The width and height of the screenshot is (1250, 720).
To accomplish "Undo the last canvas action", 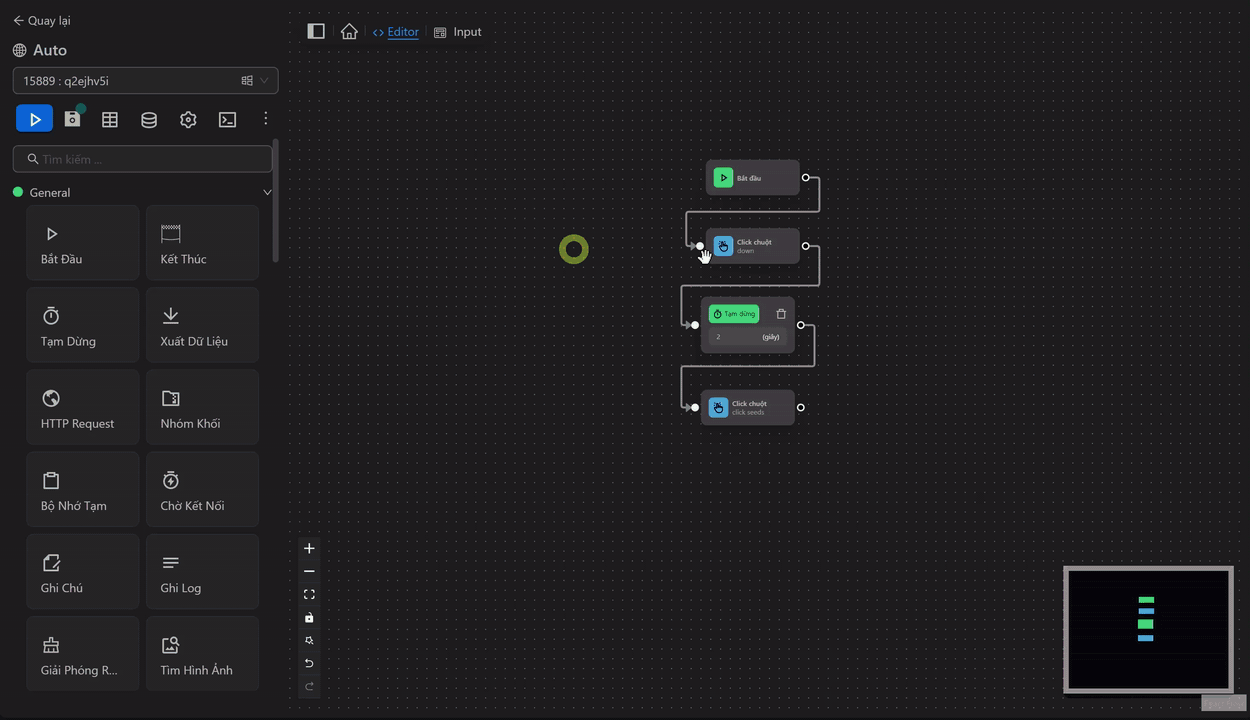I will tap(309, 664).
